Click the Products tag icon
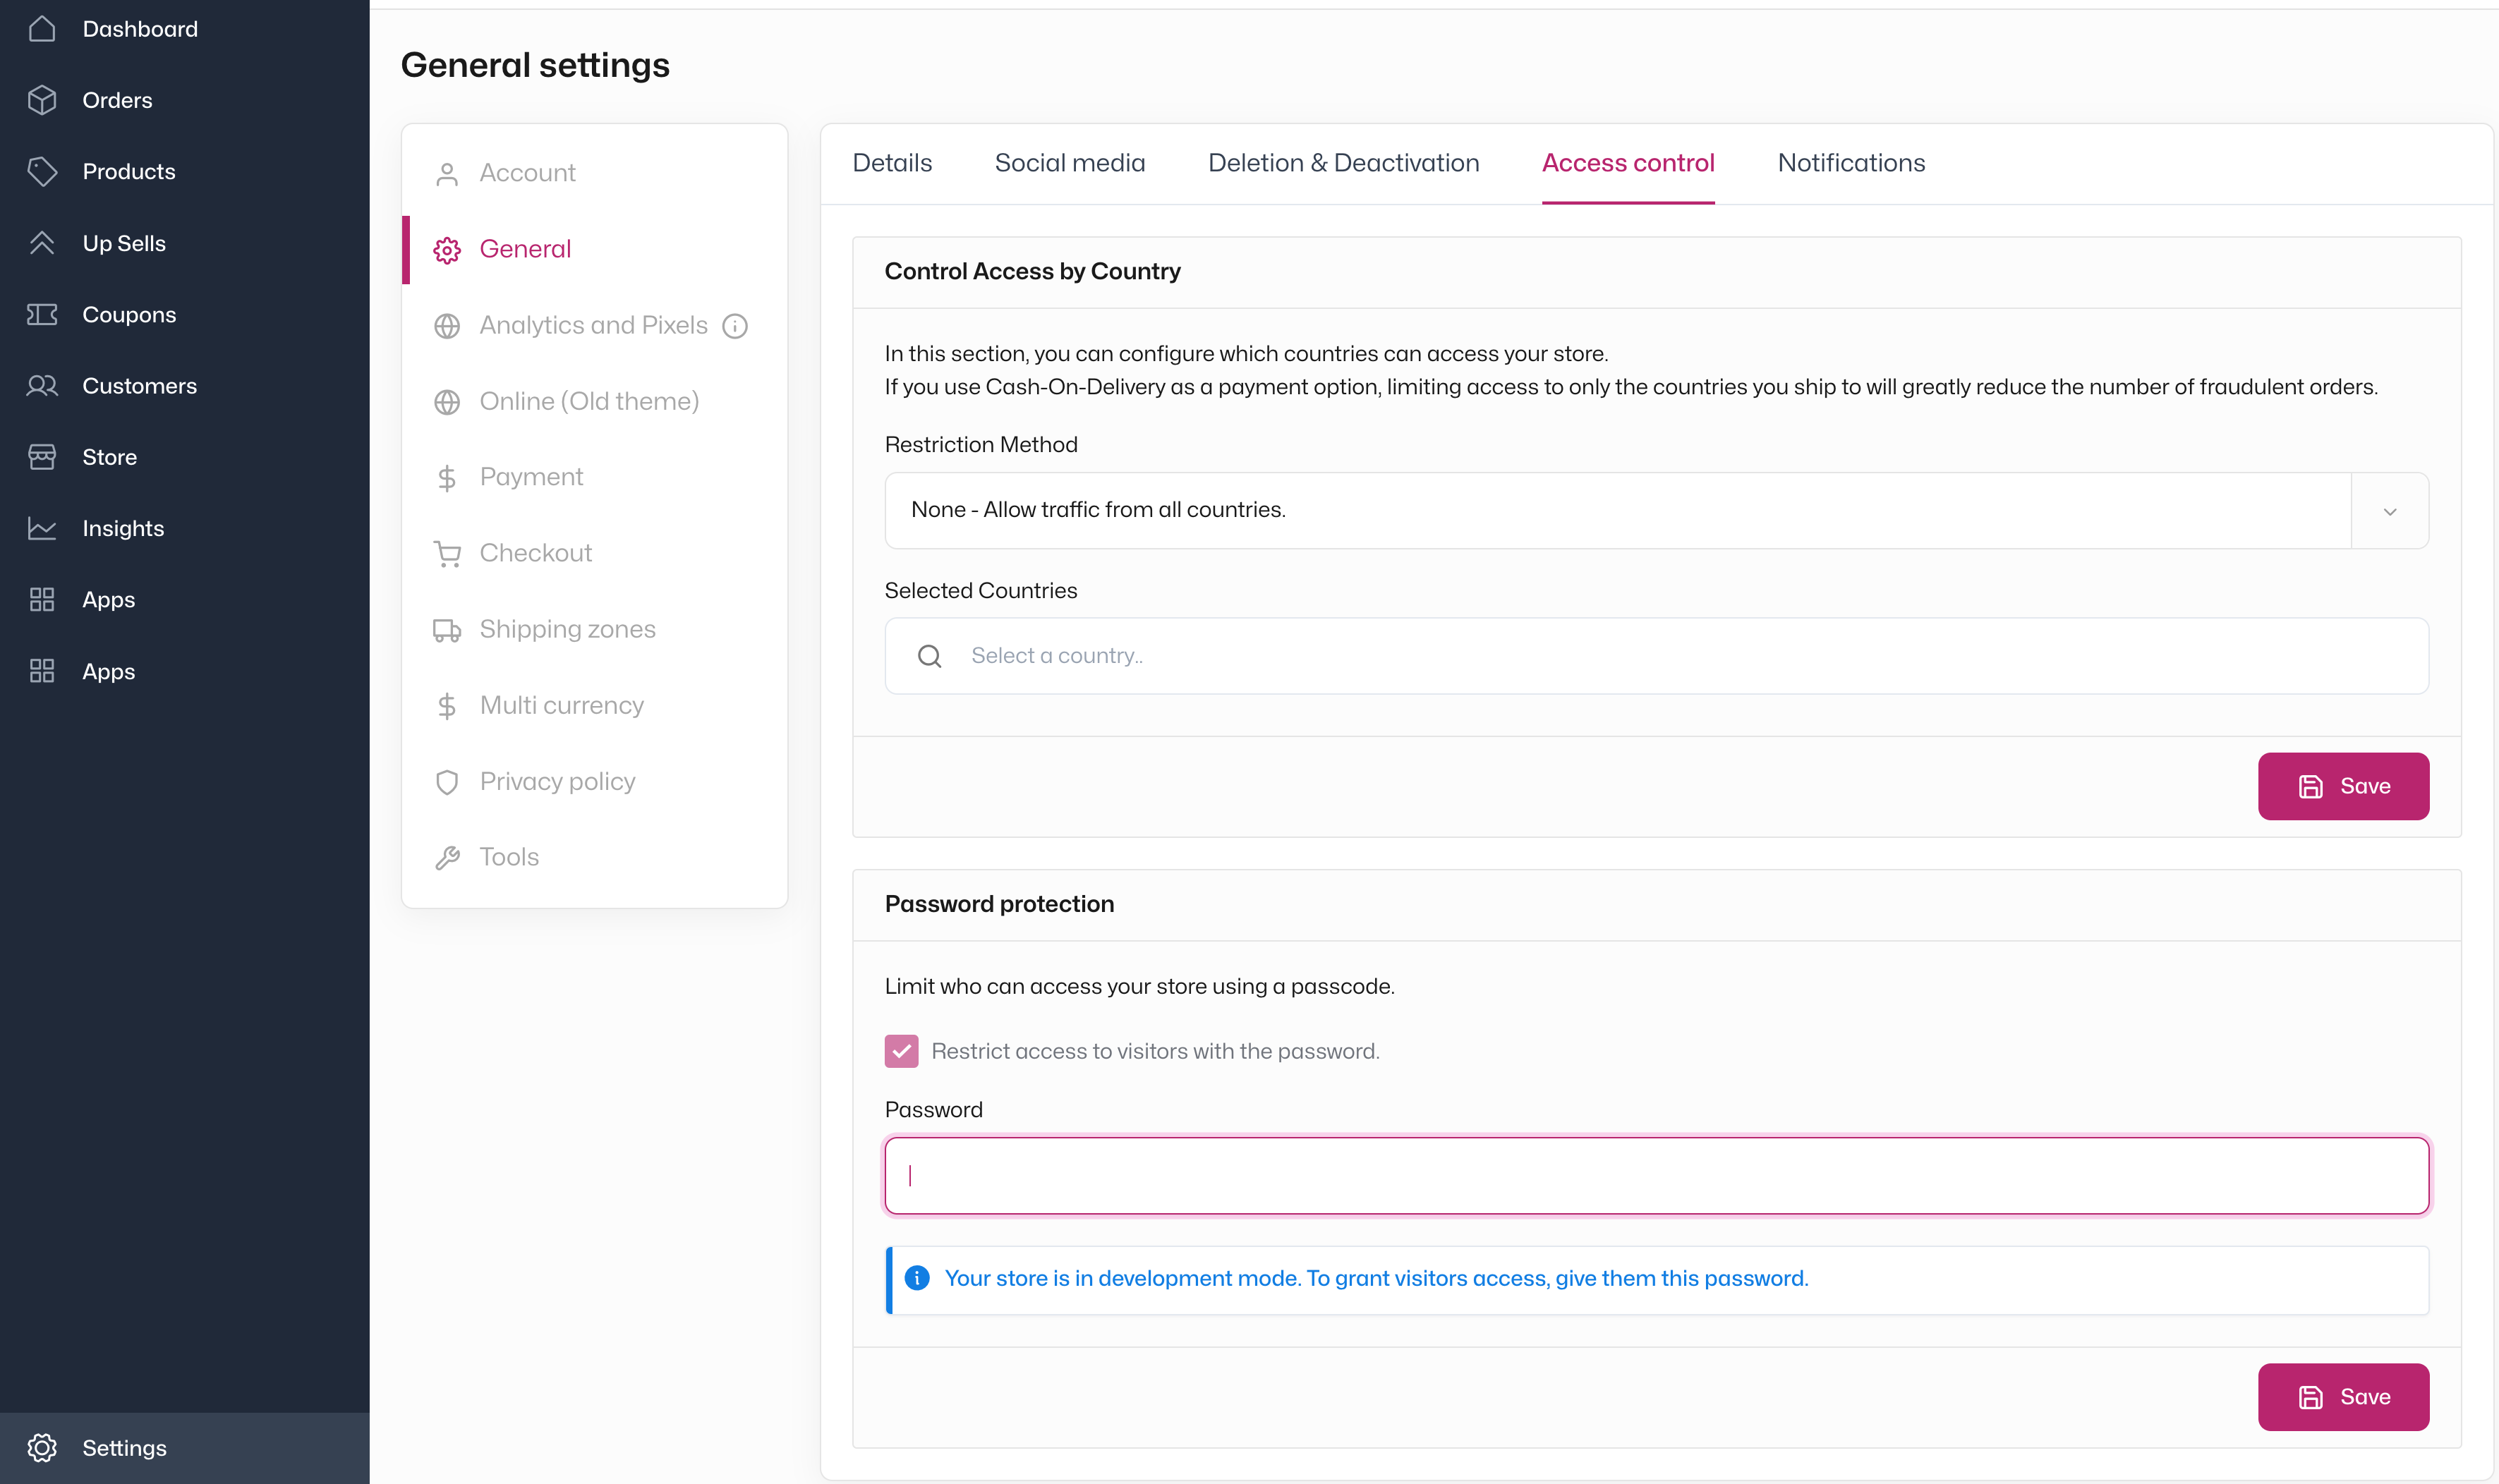Viewport: 2499px width, 1484px height. [x=42, y=171]
